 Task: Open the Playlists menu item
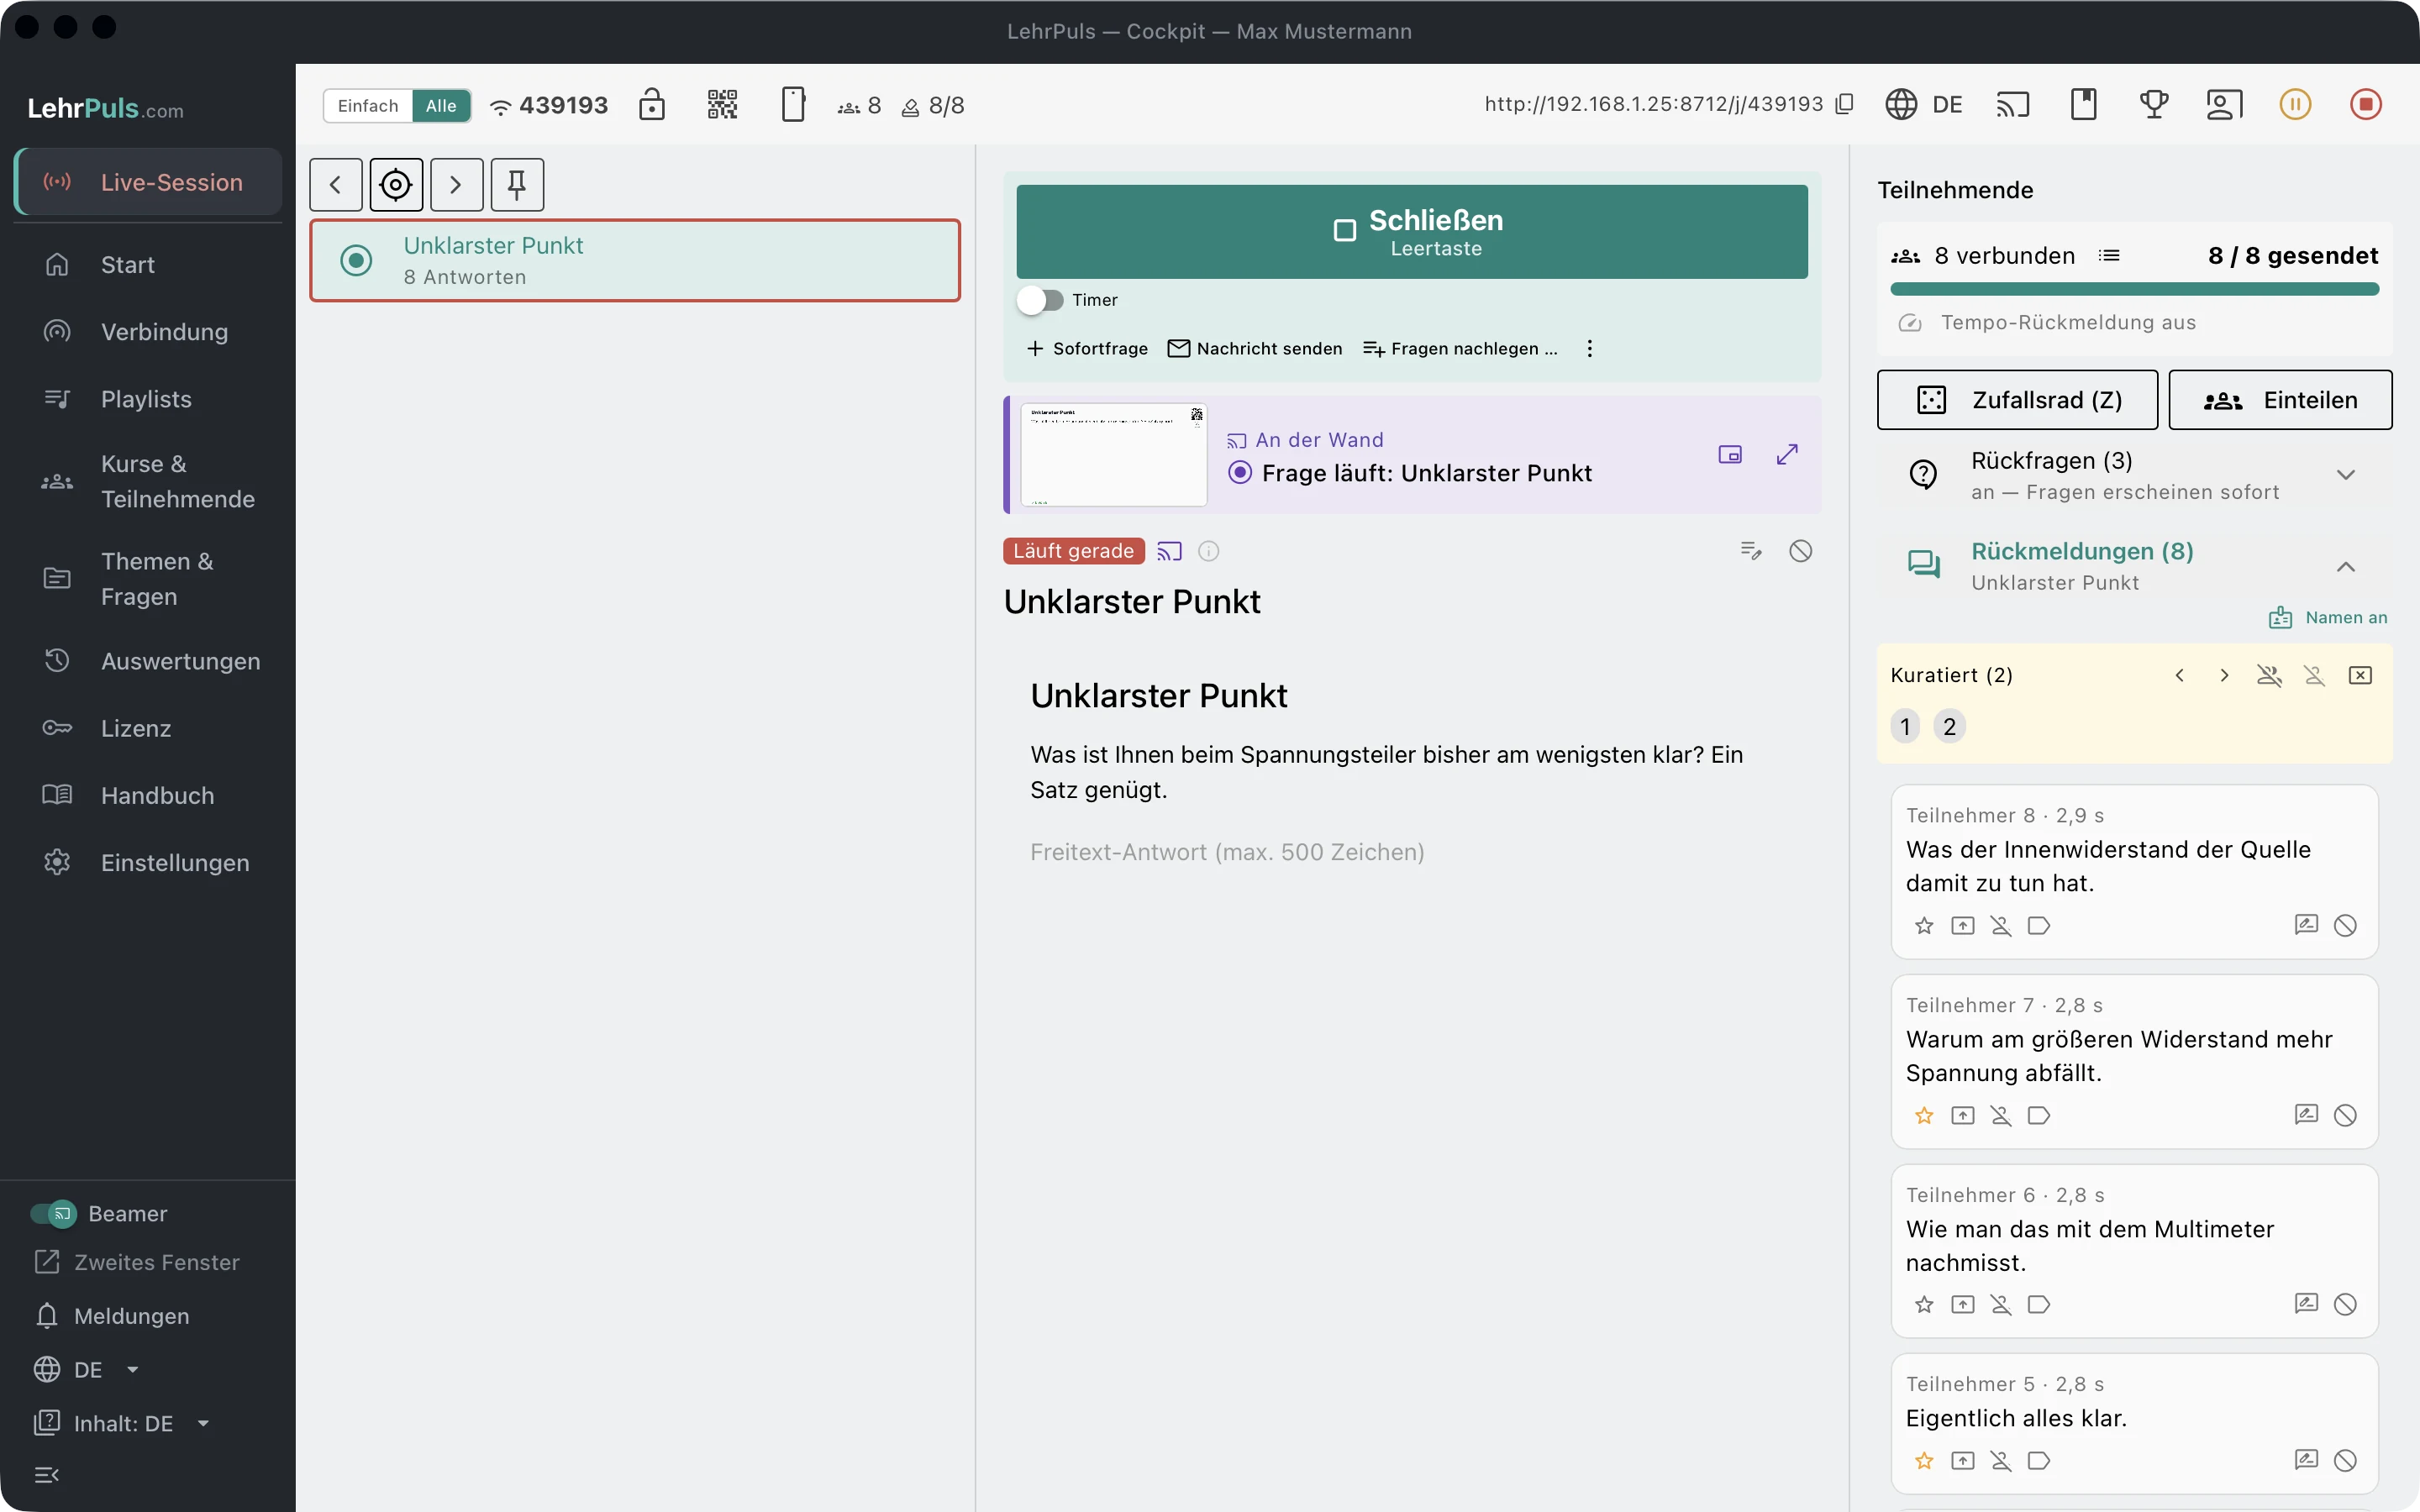(x=148, y=399)
